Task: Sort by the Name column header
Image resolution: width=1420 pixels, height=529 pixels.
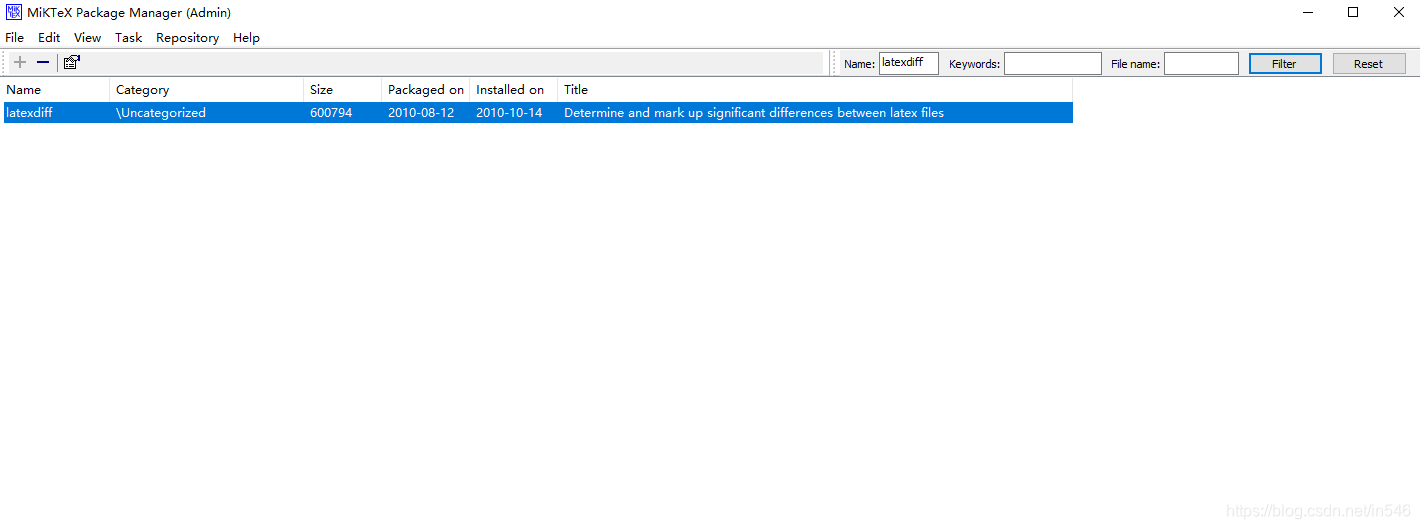Action: tap(56, 90)
